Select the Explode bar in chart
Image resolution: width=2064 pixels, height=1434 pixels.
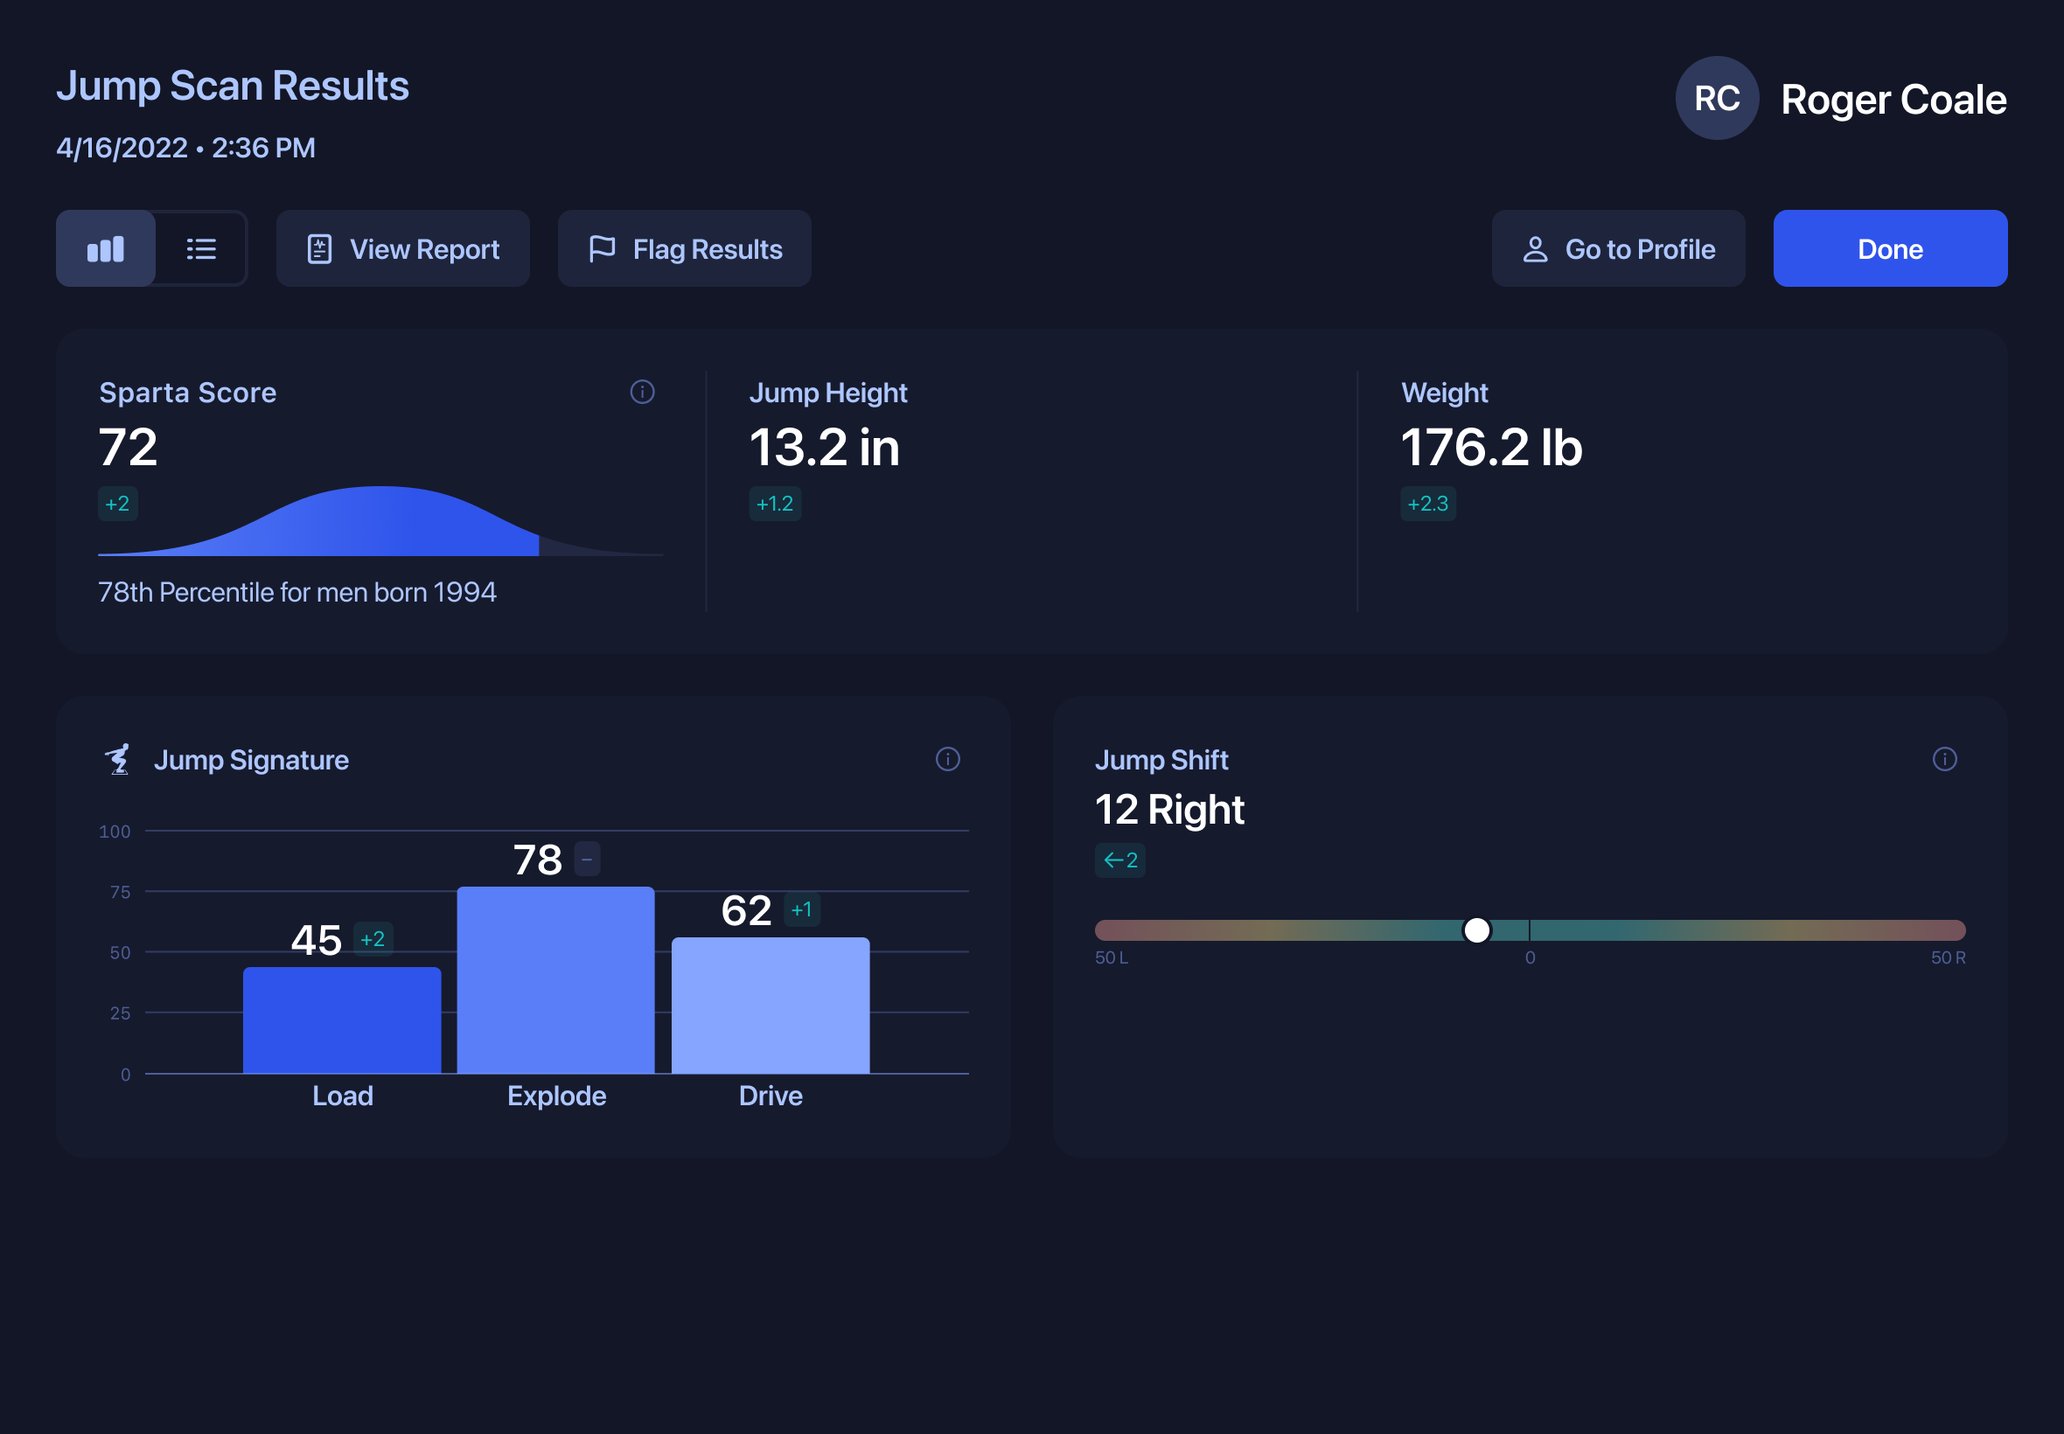556,980
